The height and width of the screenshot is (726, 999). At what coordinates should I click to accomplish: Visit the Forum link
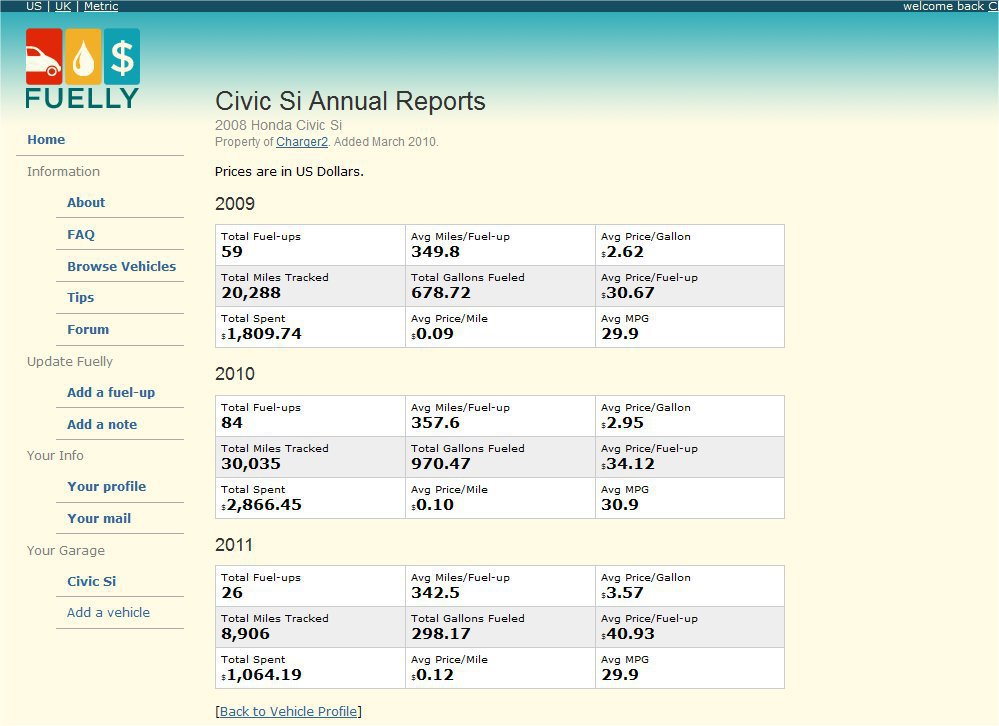click(88, 329)
